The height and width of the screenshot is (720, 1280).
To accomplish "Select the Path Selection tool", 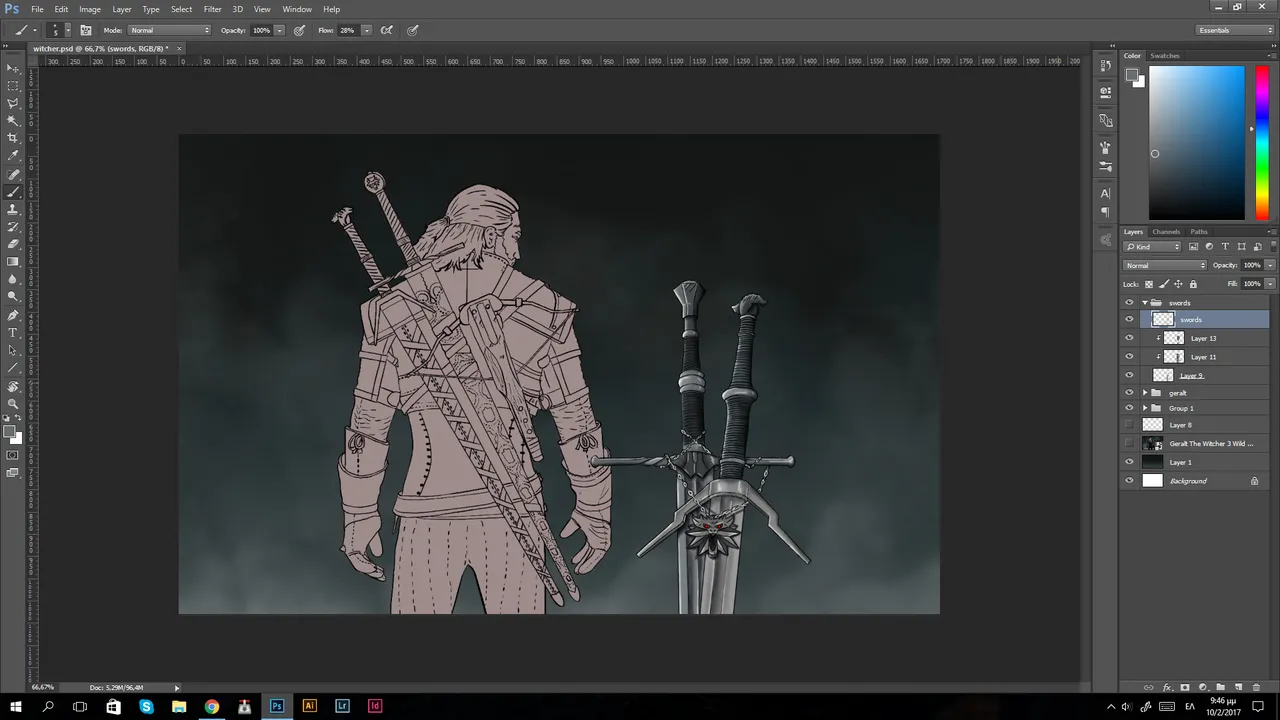I will pos(13,350).
